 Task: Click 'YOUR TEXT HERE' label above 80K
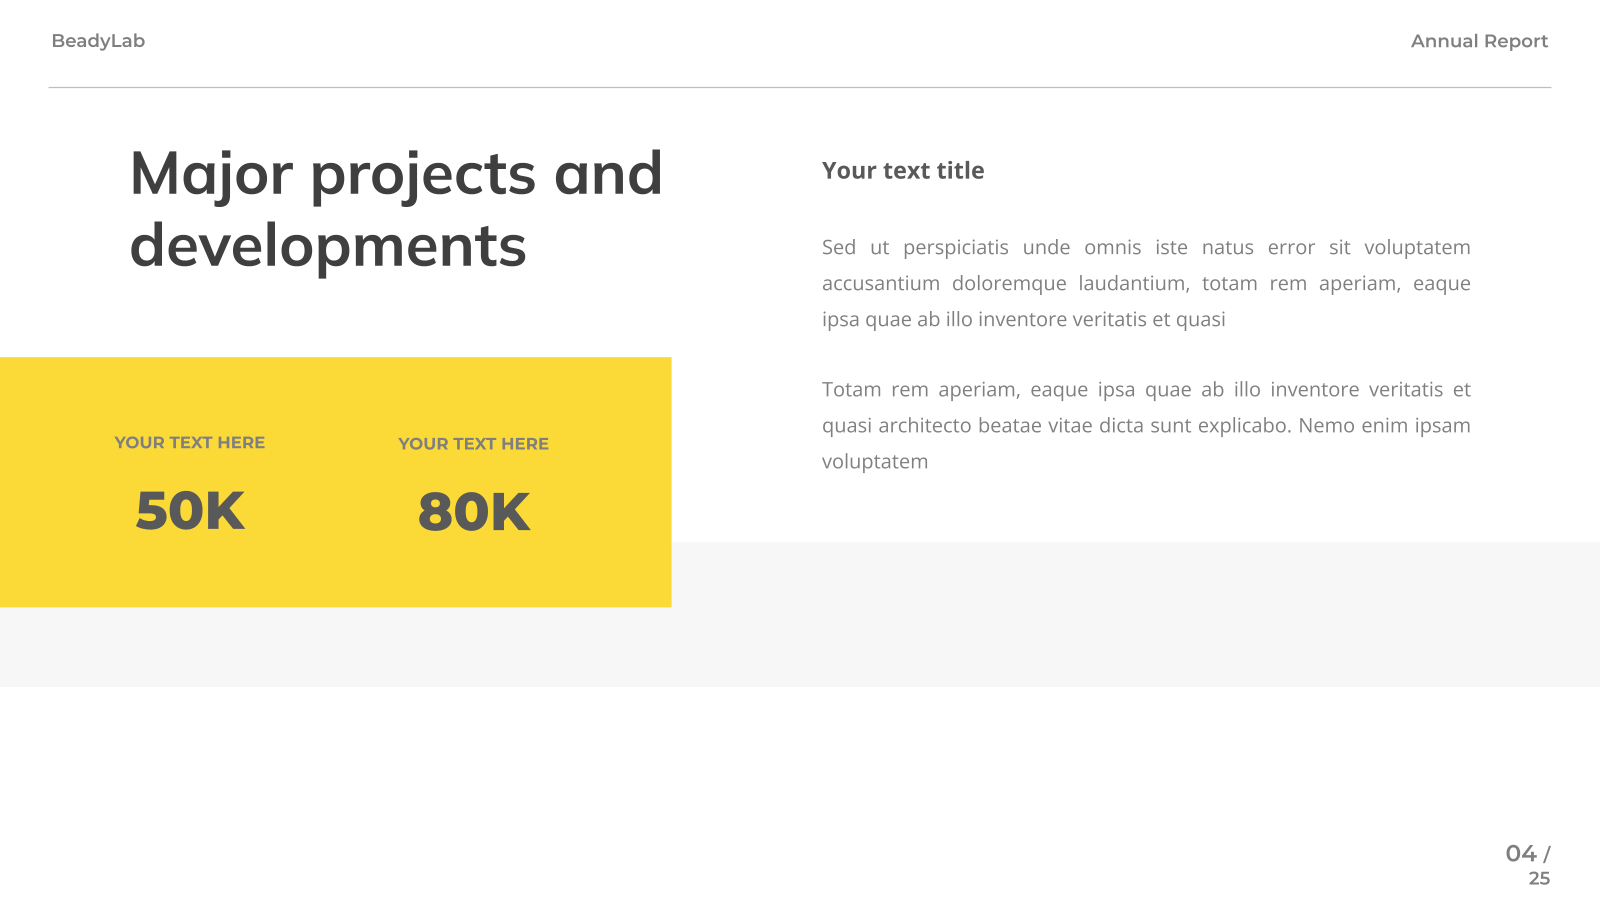click(x=474, y=443)
